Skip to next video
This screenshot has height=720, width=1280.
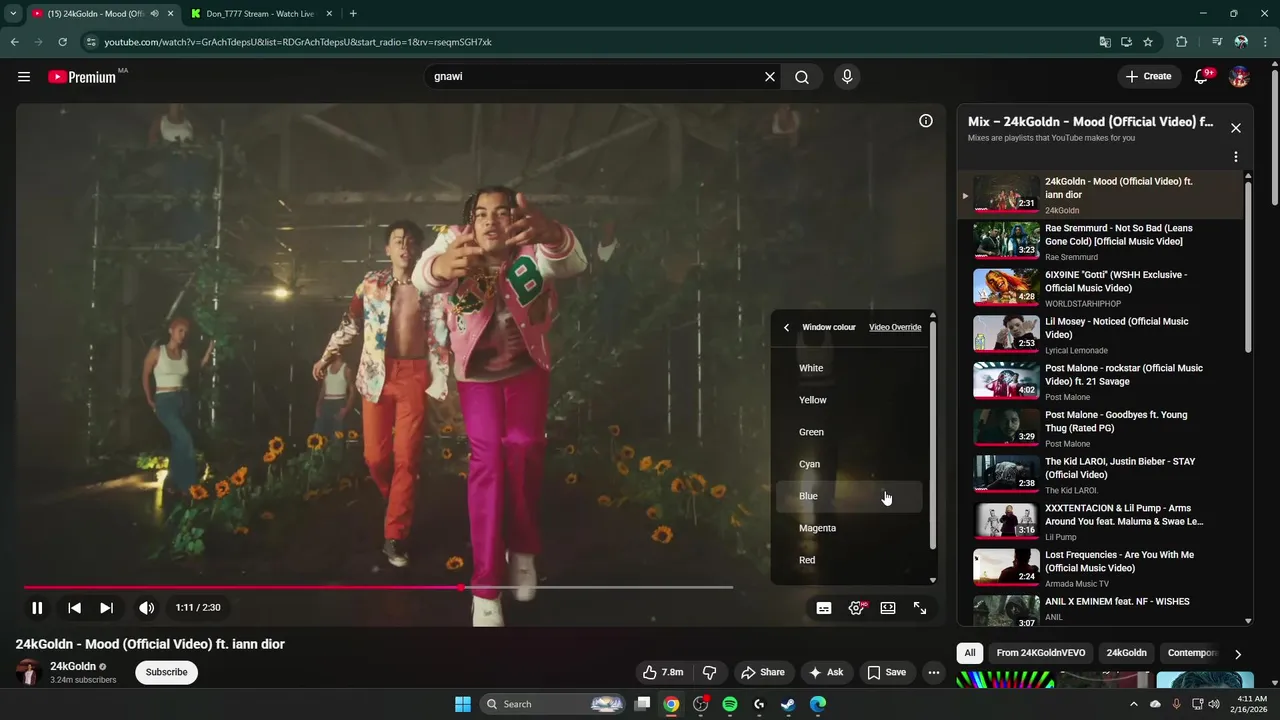[x=106, y=608]
